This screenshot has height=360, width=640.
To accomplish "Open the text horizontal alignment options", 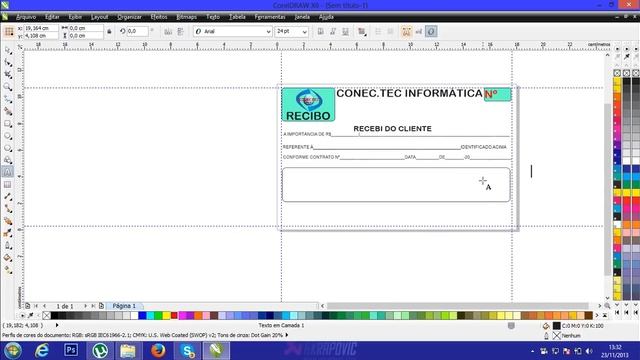I will (362, 31).
